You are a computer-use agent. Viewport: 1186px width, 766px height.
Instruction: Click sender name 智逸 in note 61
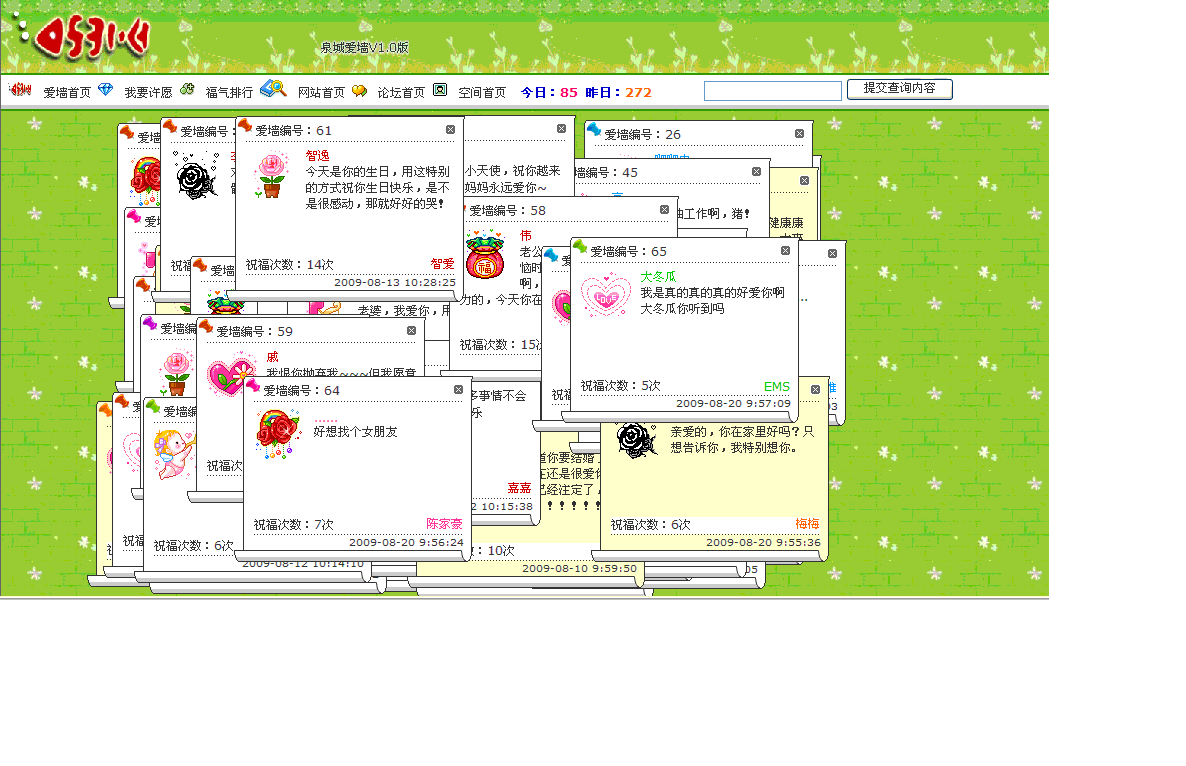[x=318, y=155]
